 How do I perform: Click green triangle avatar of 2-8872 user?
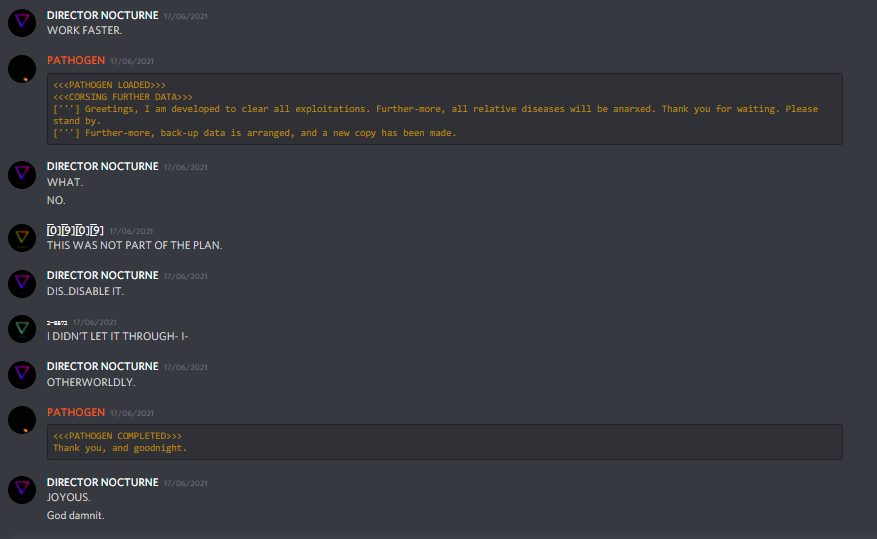22,329
